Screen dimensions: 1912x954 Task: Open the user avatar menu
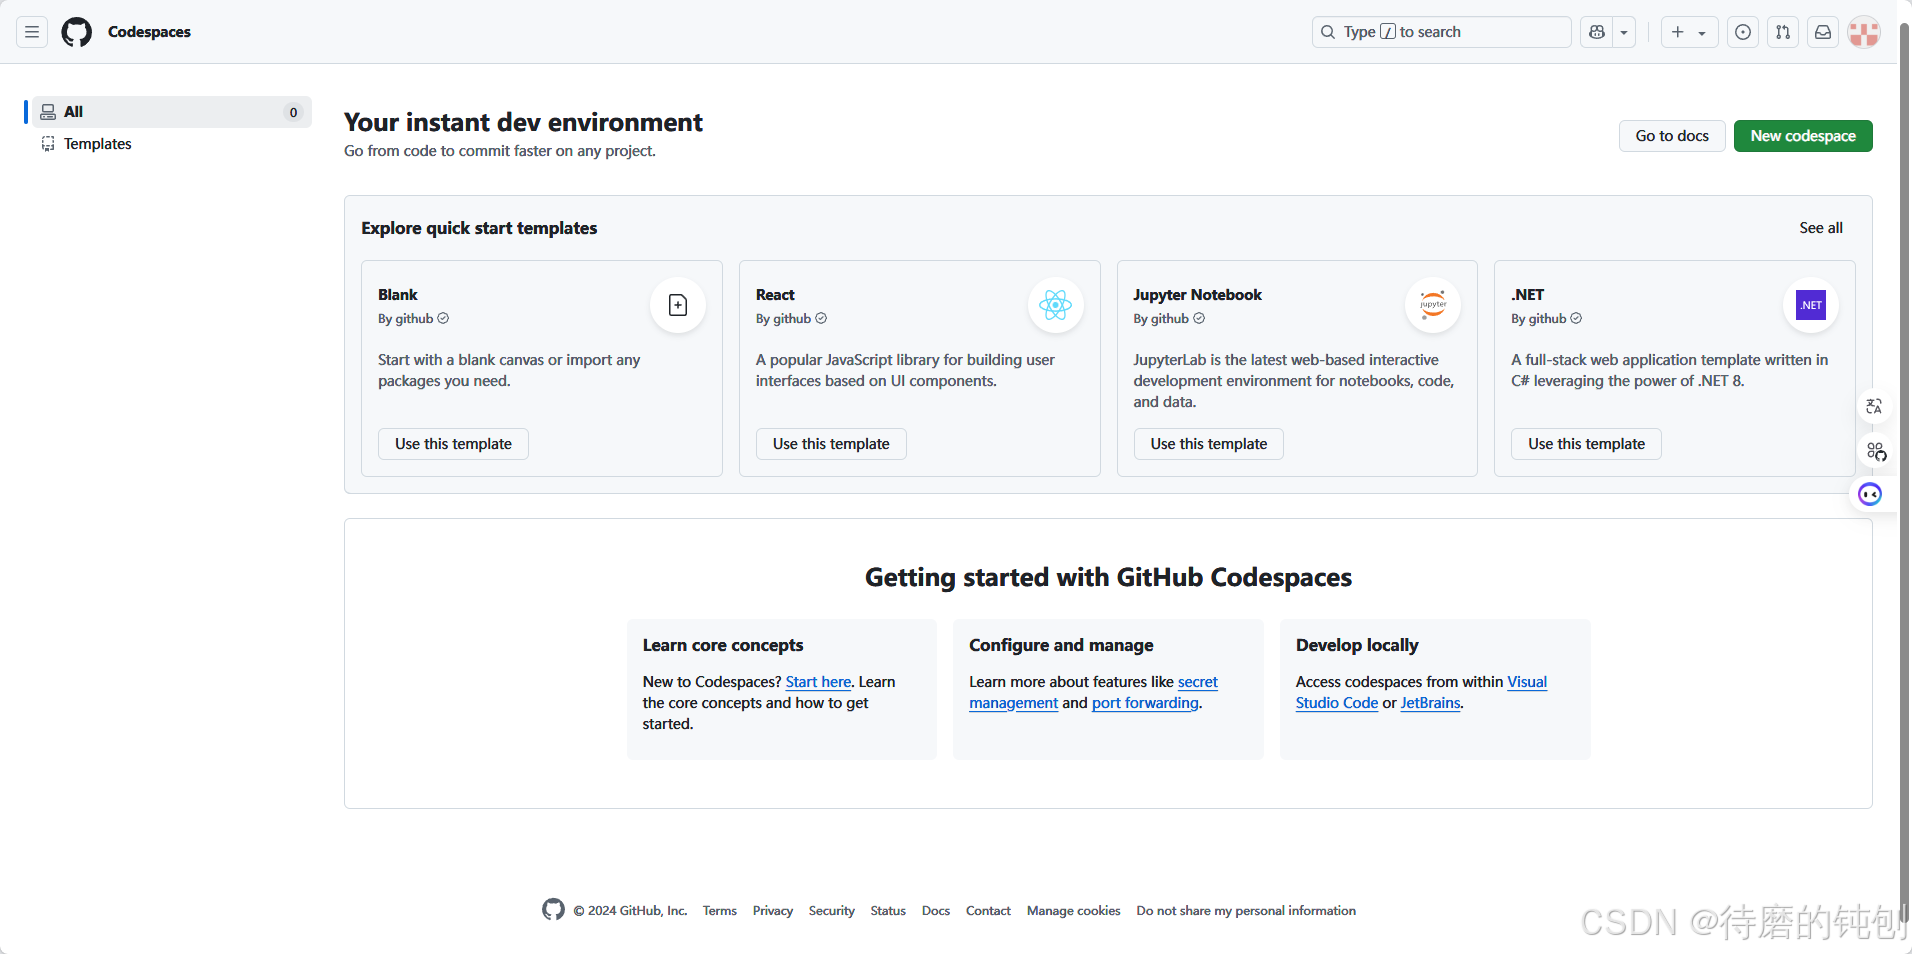(x=1864, y=32)
